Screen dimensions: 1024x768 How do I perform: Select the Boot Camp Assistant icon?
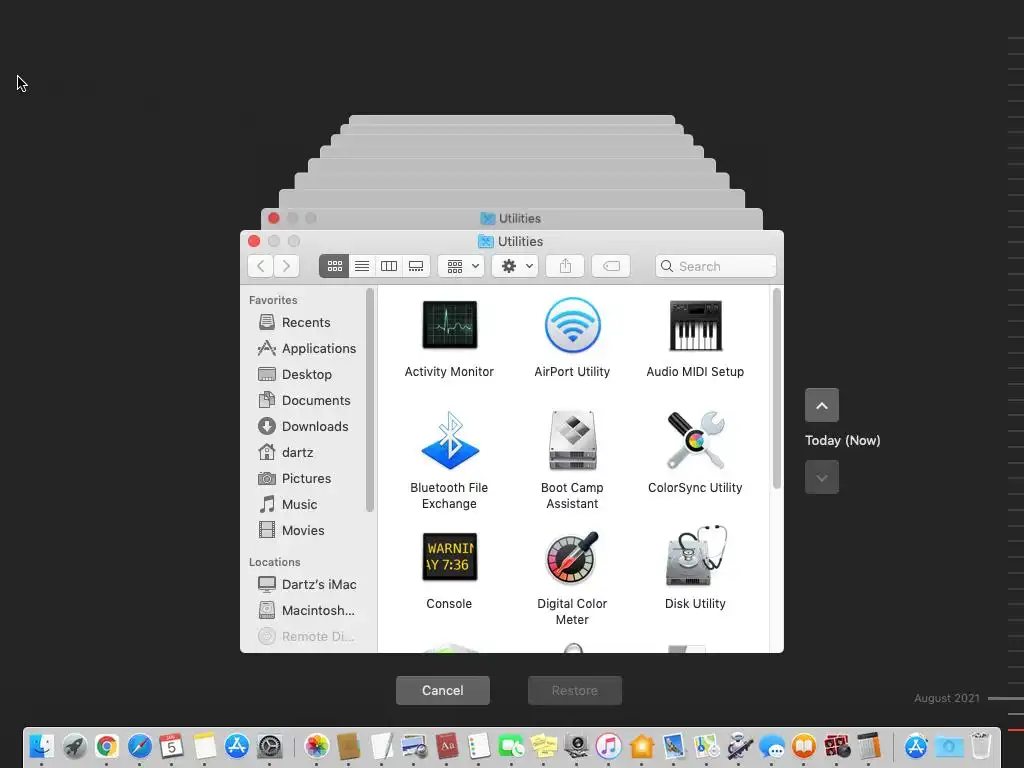click(572, 441)
